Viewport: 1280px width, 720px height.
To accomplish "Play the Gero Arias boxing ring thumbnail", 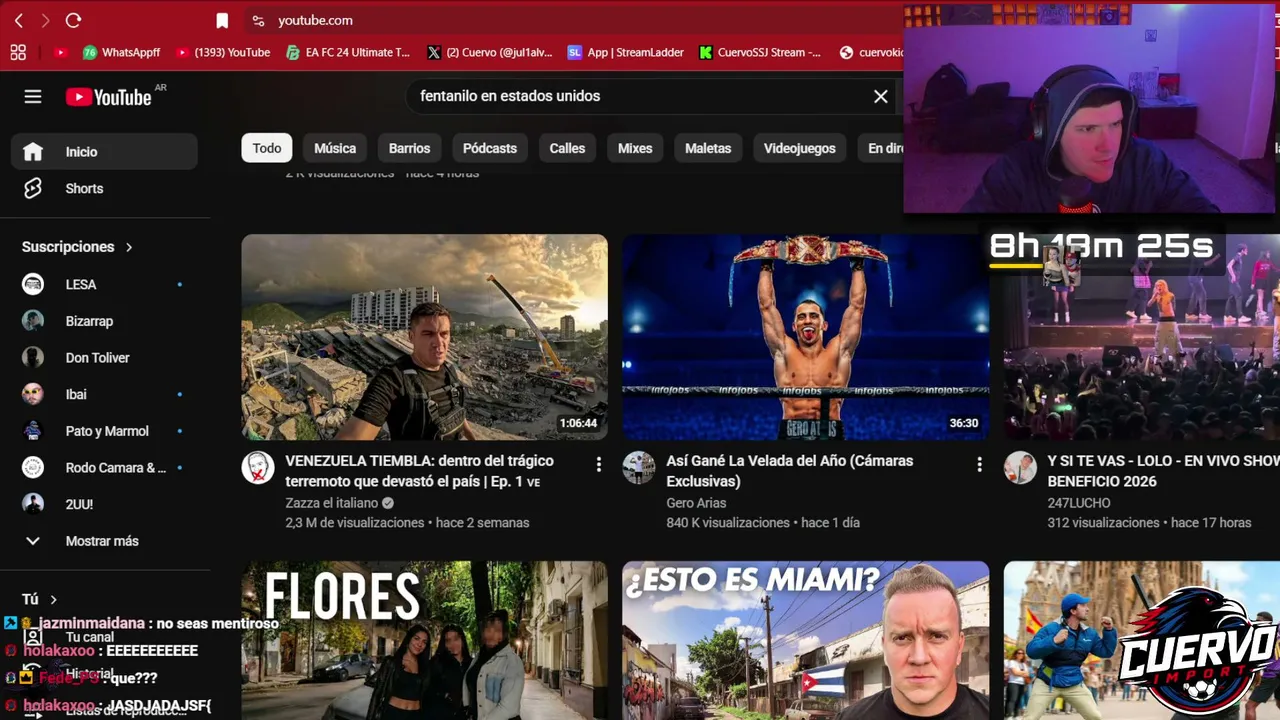I will coord(806,337).
